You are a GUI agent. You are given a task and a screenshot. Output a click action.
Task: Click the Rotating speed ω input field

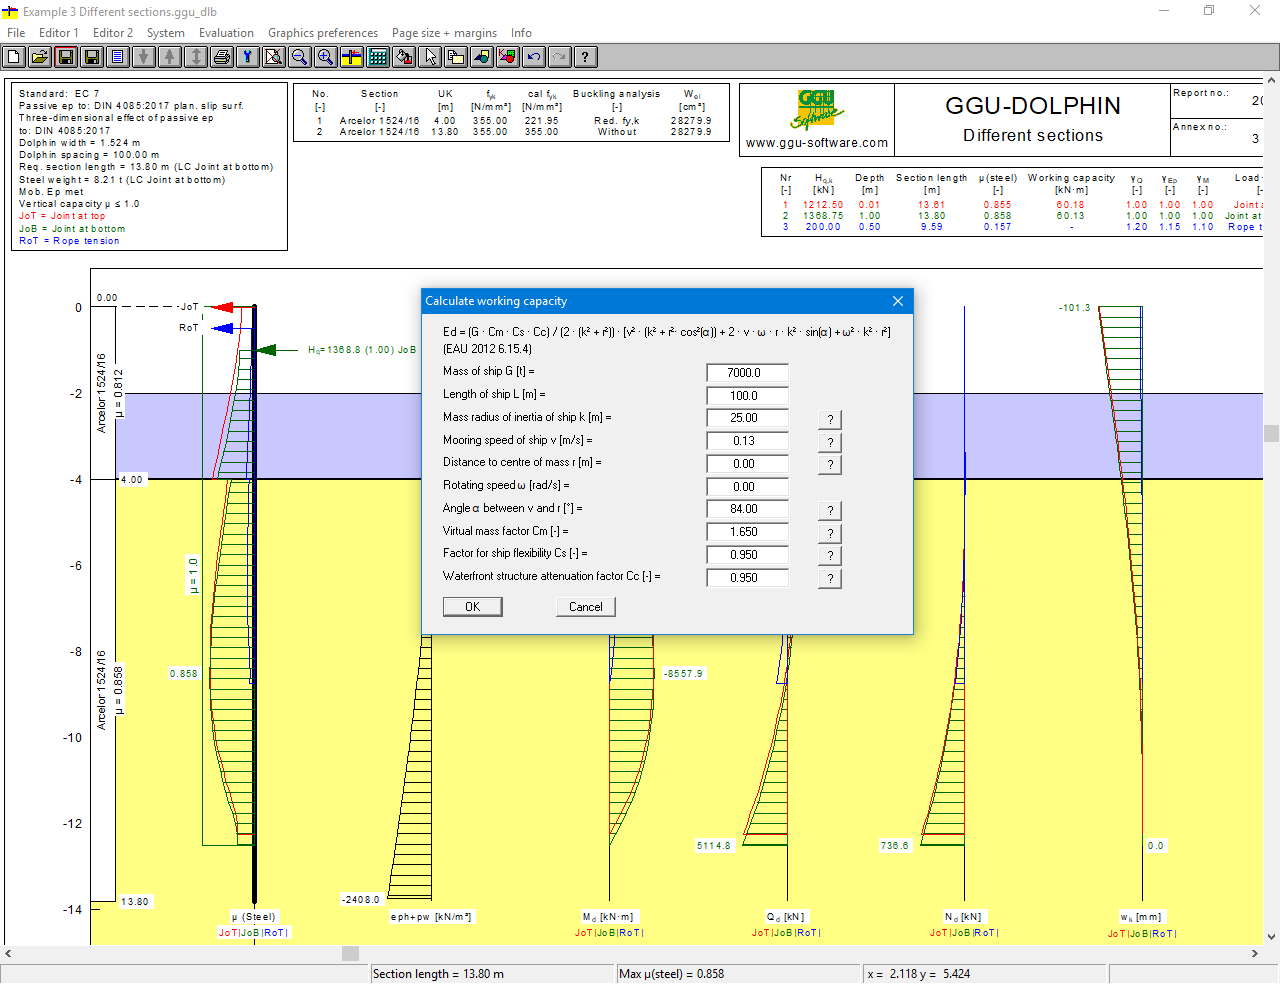click(747, 487)
